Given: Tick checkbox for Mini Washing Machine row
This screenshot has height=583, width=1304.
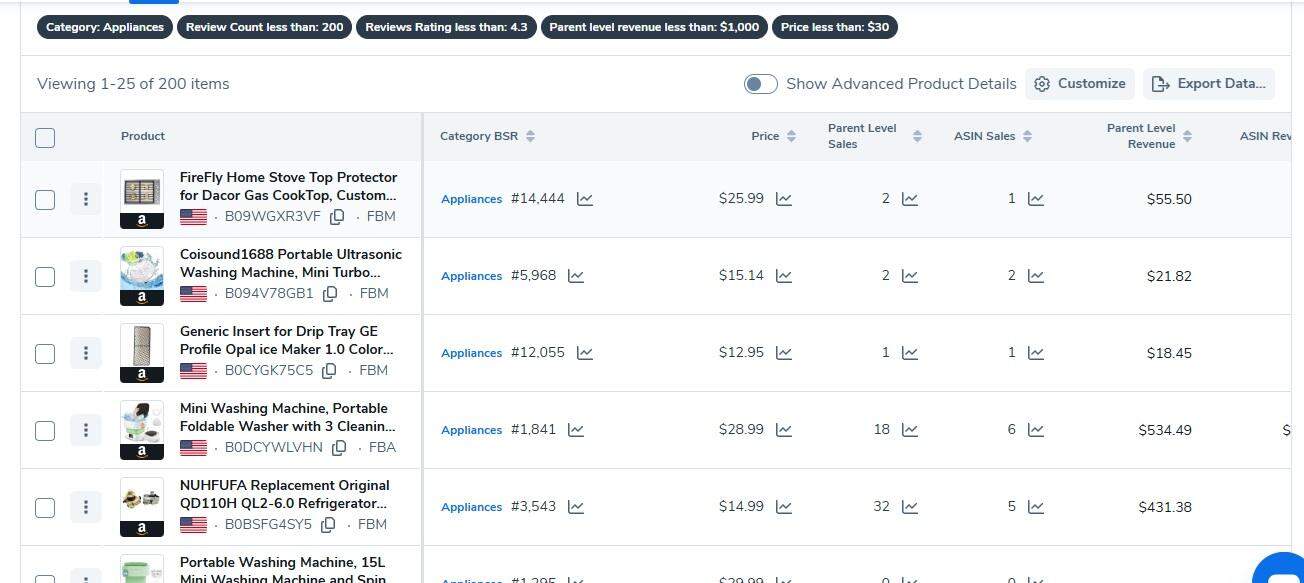Looking at the screenshot, I should tap(45, 430).
